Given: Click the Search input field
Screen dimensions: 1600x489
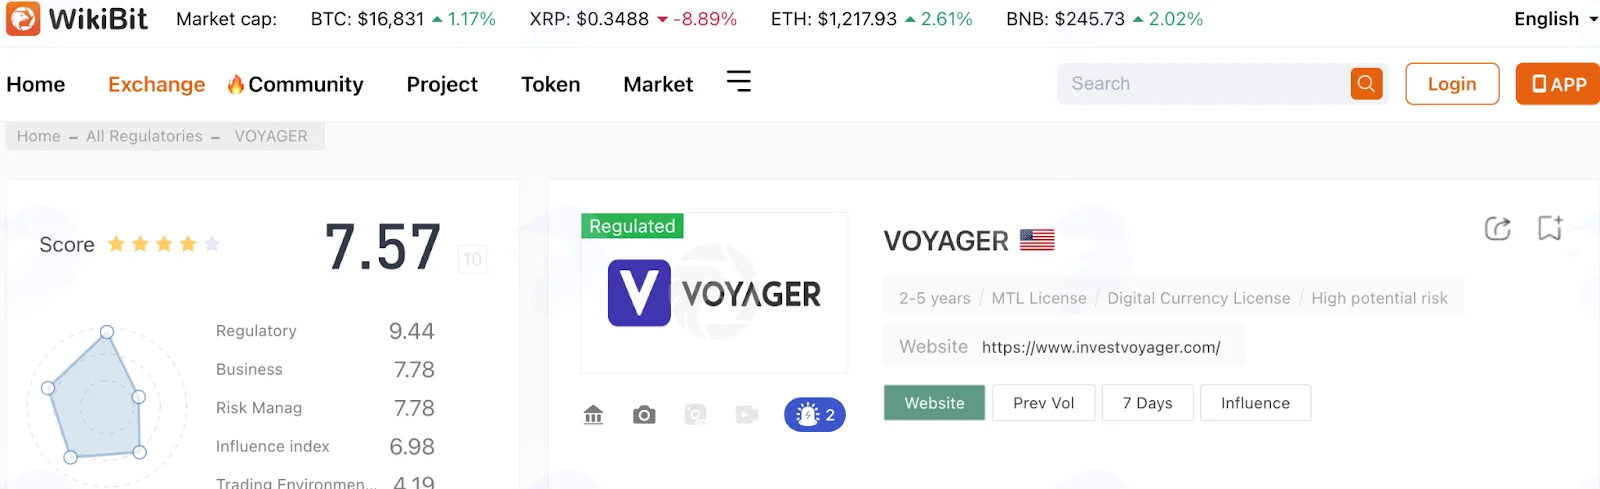Looking at the screenshot, I should (1205, 84).
